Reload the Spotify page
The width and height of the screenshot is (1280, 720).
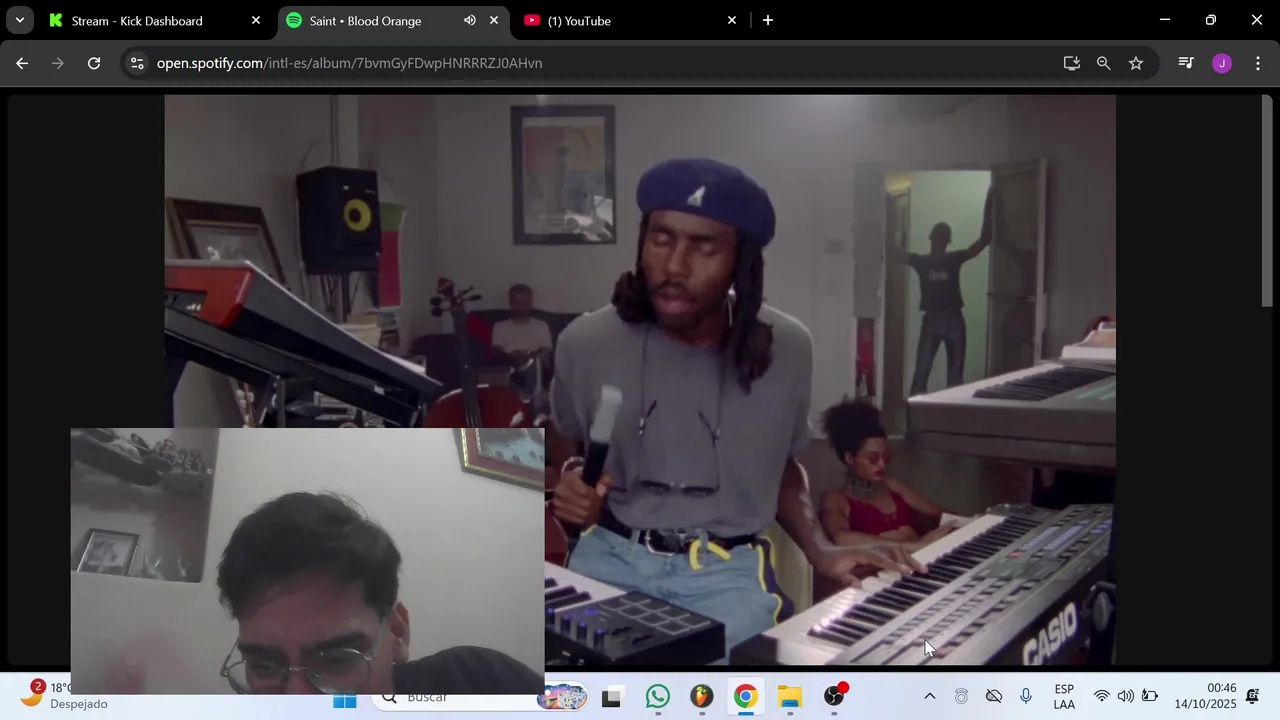(x=94, y=63)
